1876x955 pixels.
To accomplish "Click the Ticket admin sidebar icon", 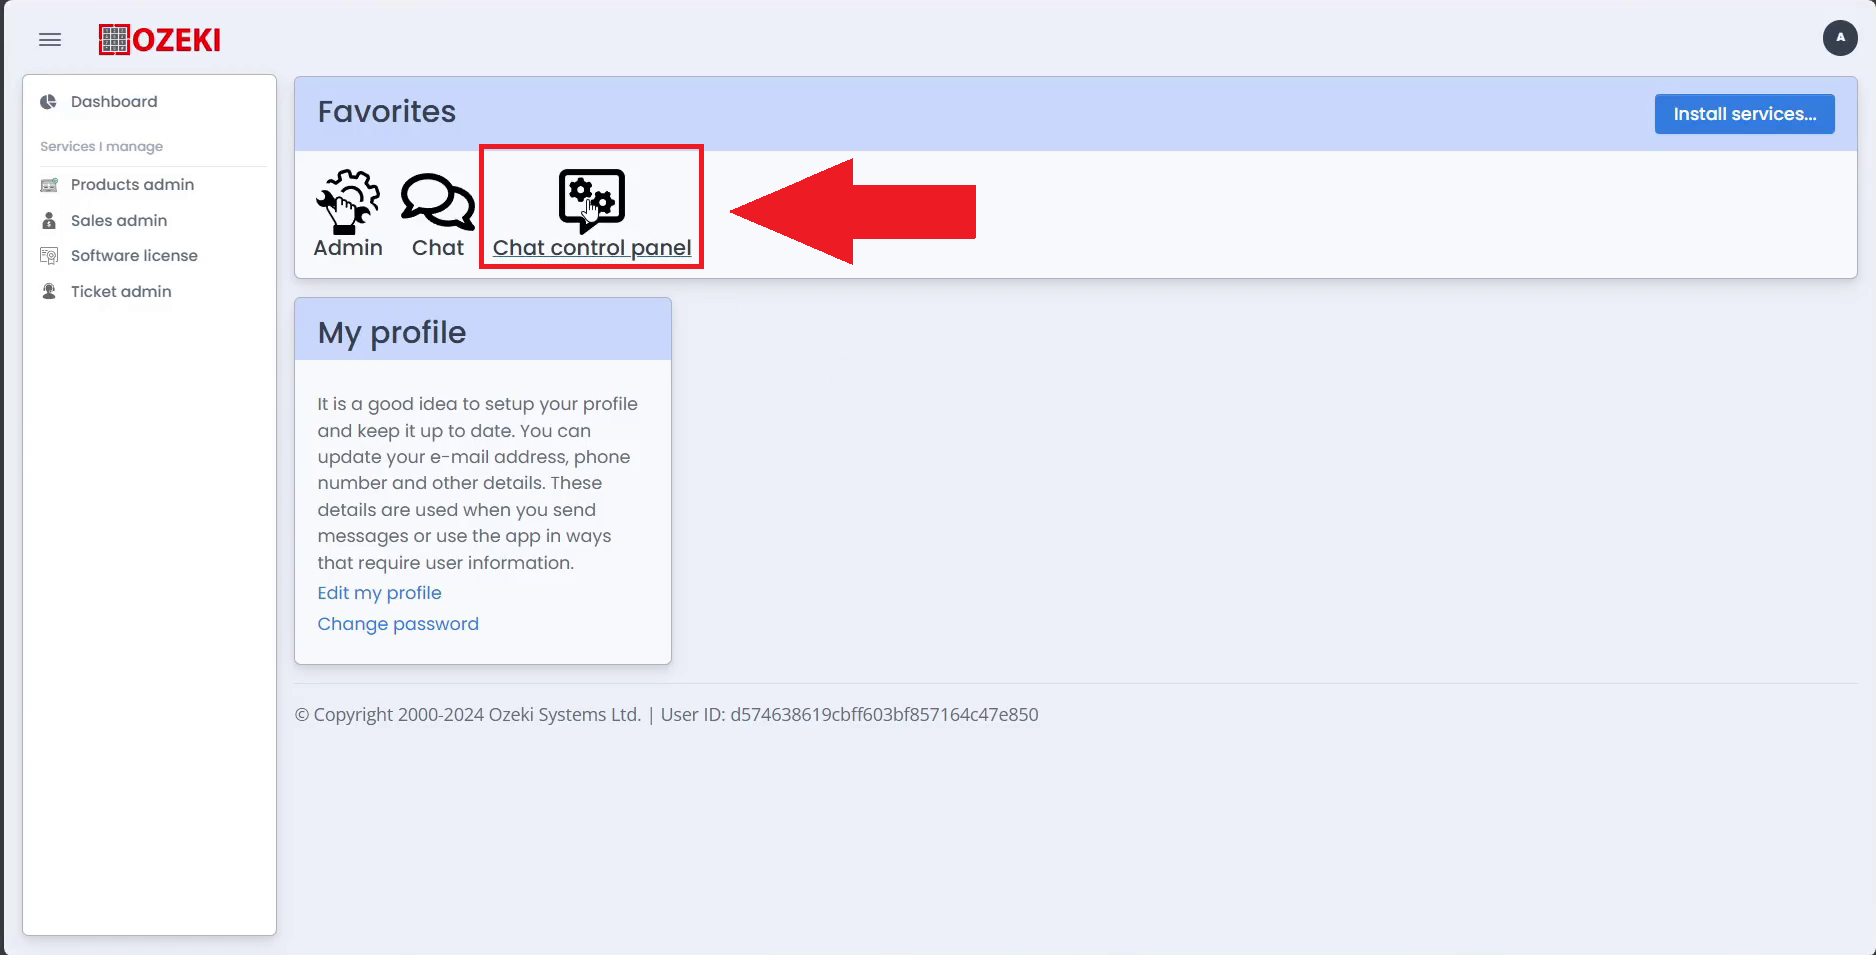I will 48,292.
